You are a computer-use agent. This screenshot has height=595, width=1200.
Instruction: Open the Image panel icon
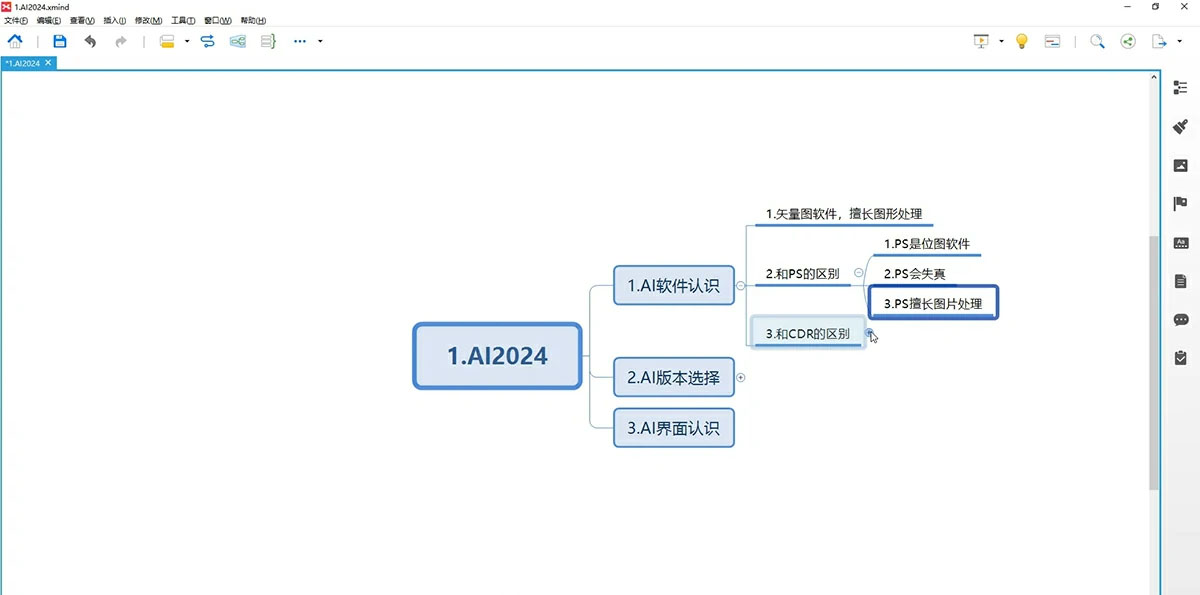(1181, 165)
